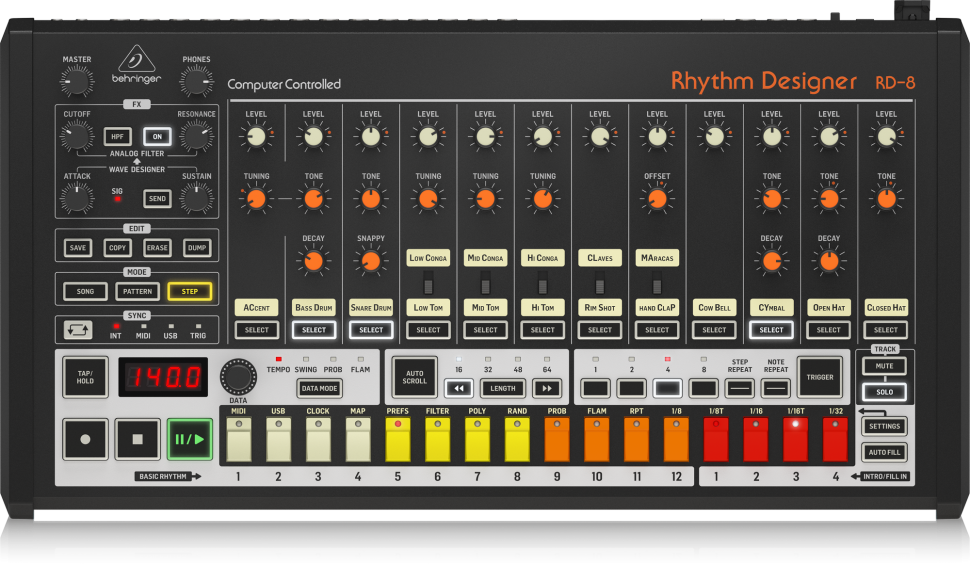Image resolution: width=970 pixels, height=564 pixels.
Task: Start playback with the green play/pause button
Action: point(190,438)
